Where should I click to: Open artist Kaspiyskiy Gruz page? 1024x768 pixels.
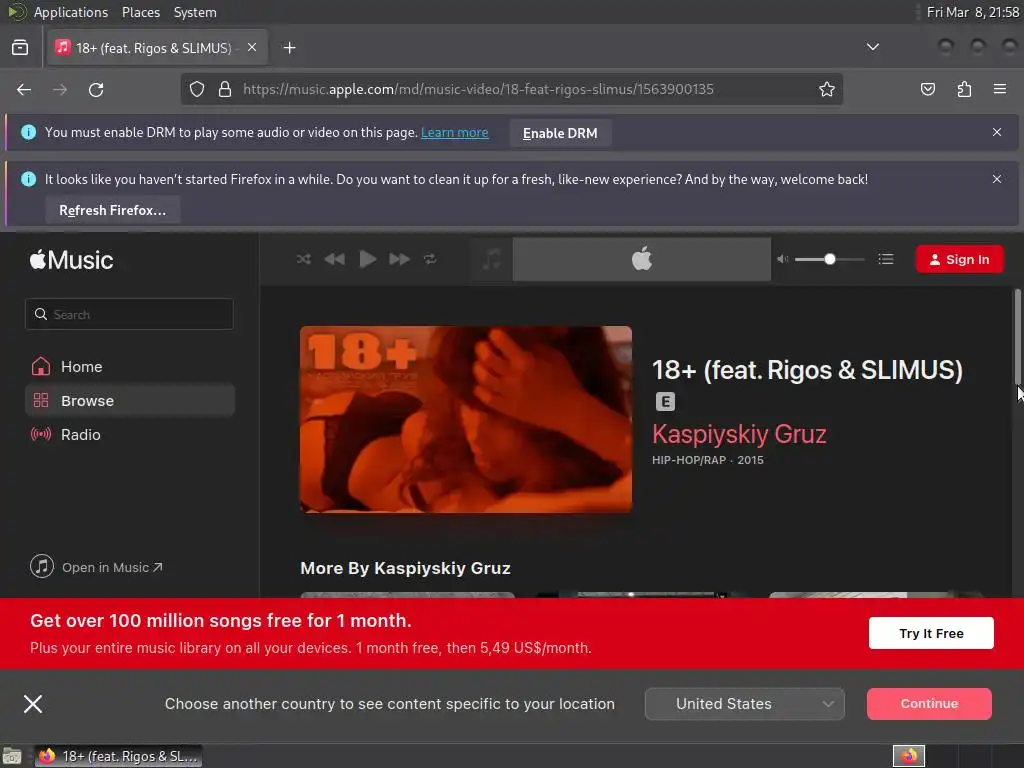739,434
